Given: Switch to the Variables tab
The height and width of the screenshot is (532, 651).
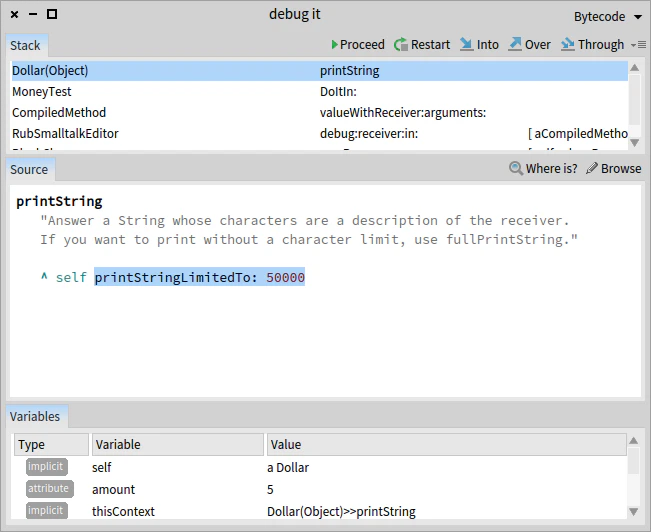Looking at the screenshot, I should (x=35, y=416).
